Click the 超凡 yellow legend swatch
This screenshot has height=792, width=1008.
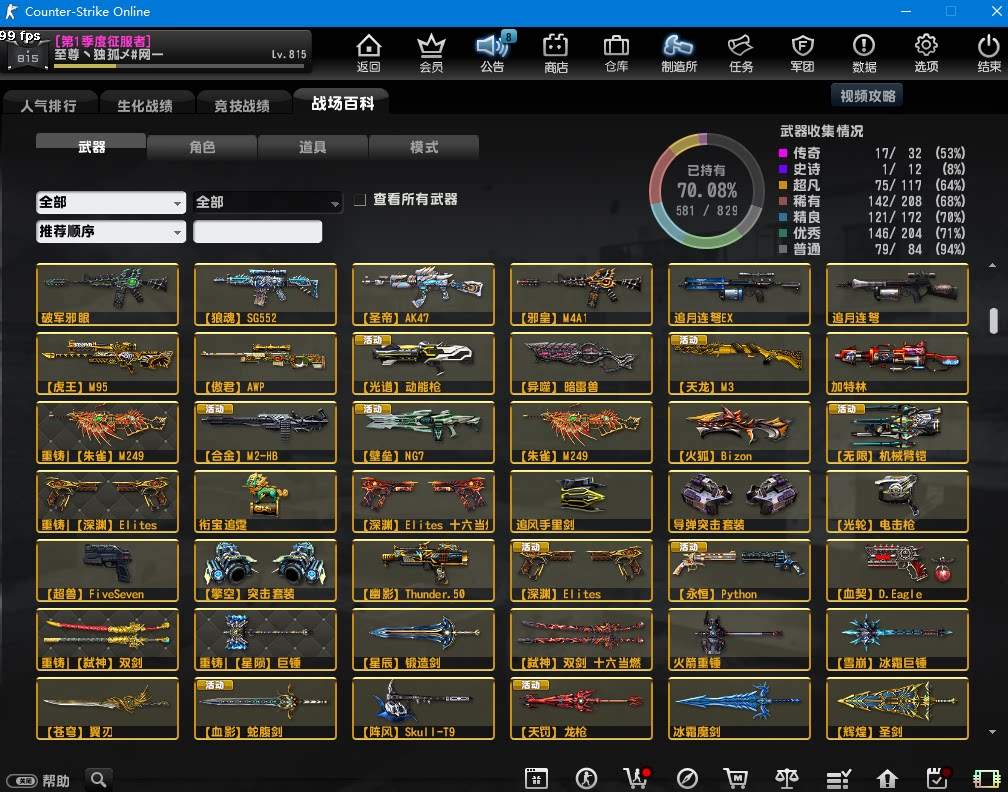point(783,185)
